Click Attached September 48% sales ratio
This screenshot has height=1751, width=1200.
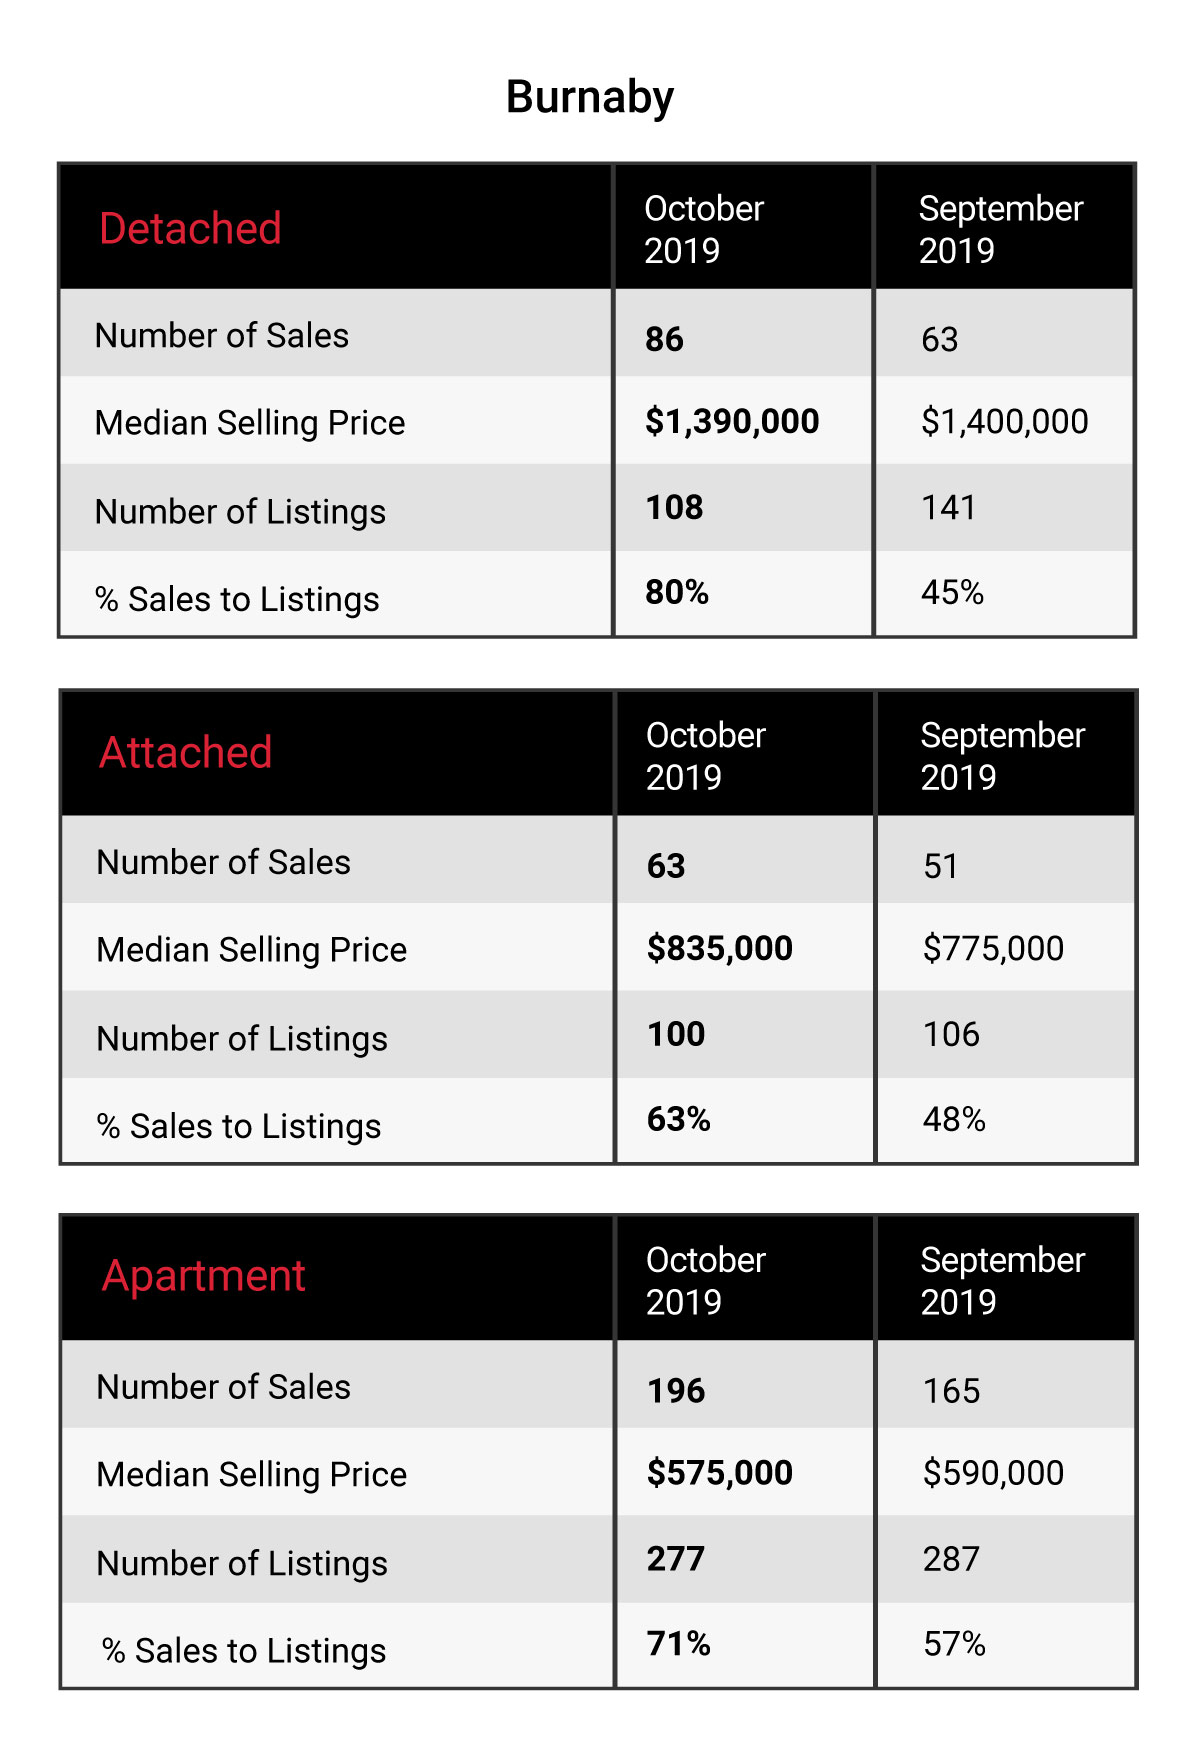point(954,1119)
